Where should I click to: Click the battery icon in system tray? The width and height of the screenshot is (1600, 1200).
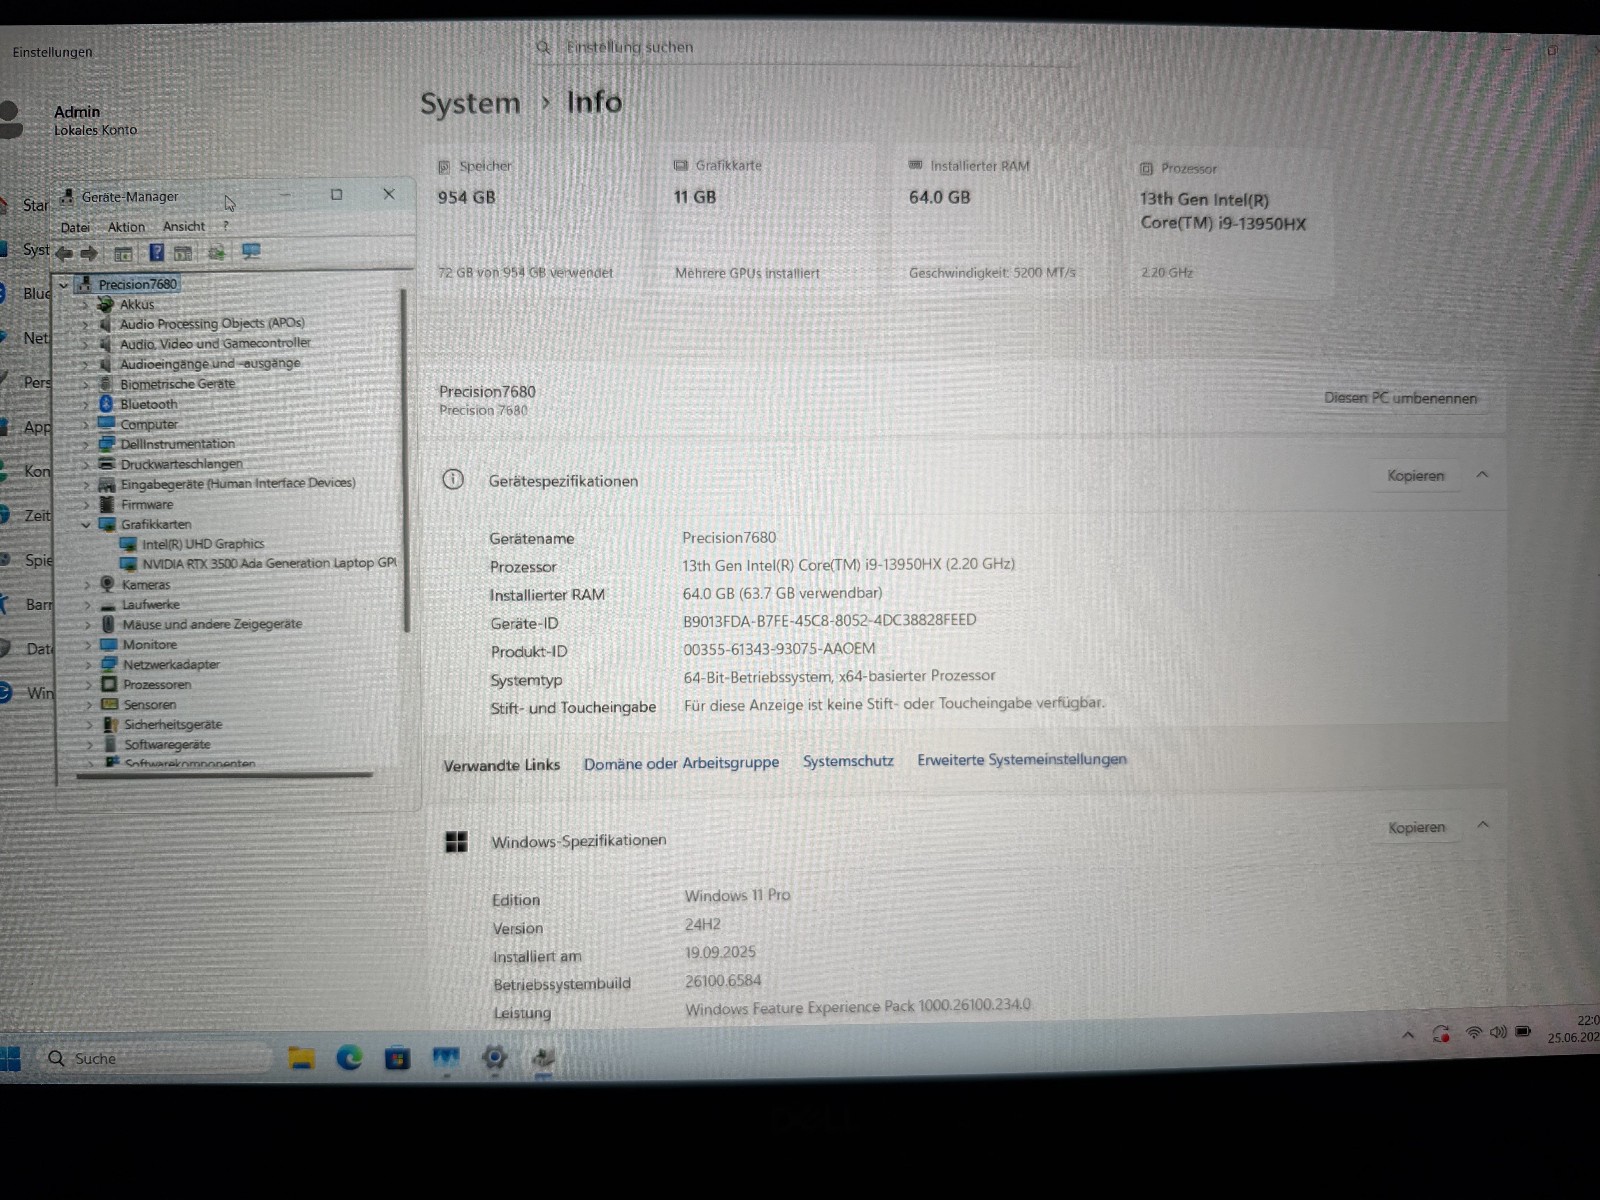point(1523,1031)
